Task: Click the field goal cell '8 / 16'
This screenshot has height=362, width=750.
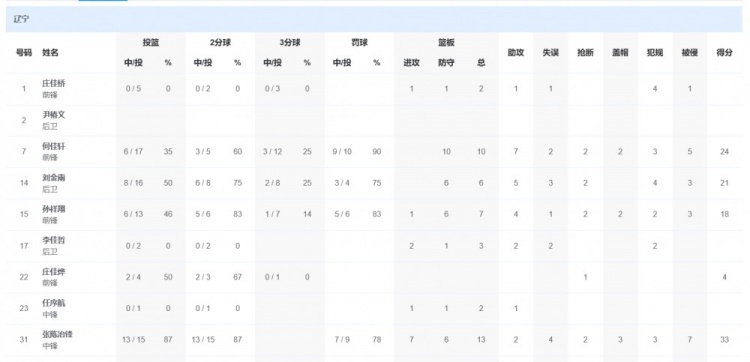Action: tap(133, 183)
